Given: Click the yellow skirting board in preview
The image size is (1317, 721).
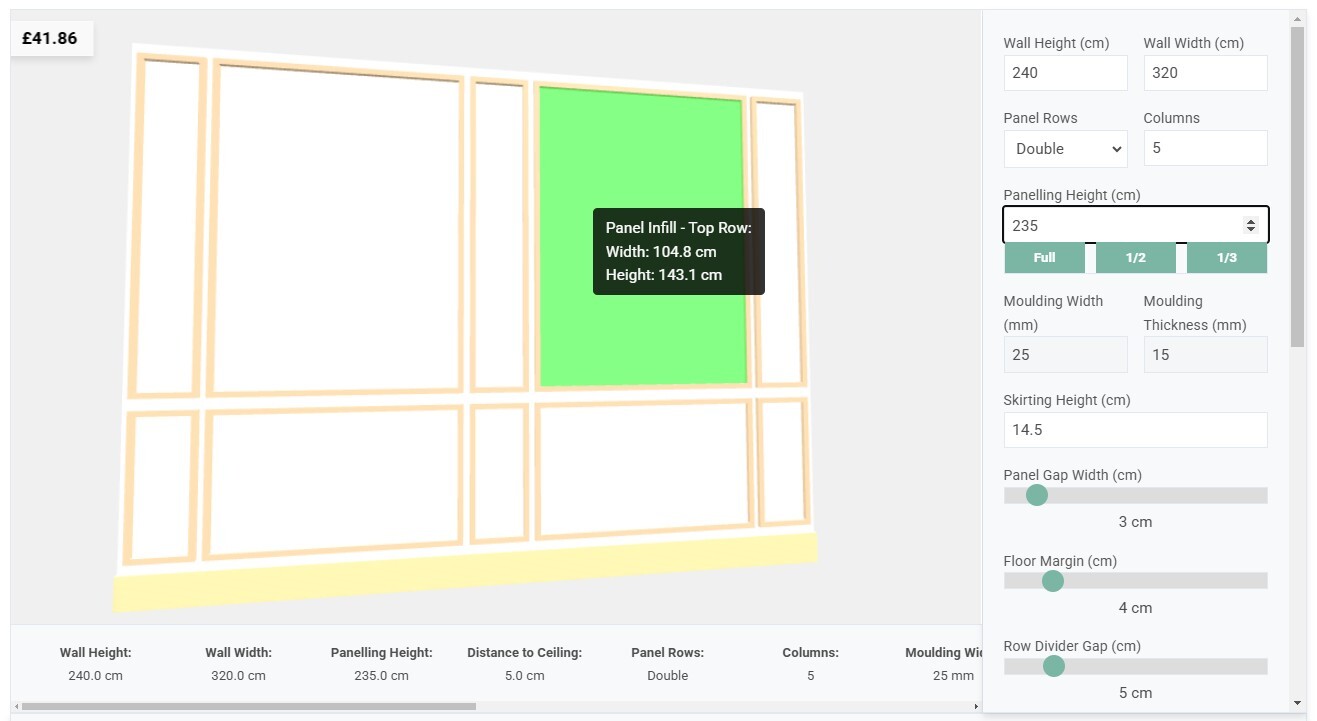Looking at the screenshot, I should coord(465,576).
